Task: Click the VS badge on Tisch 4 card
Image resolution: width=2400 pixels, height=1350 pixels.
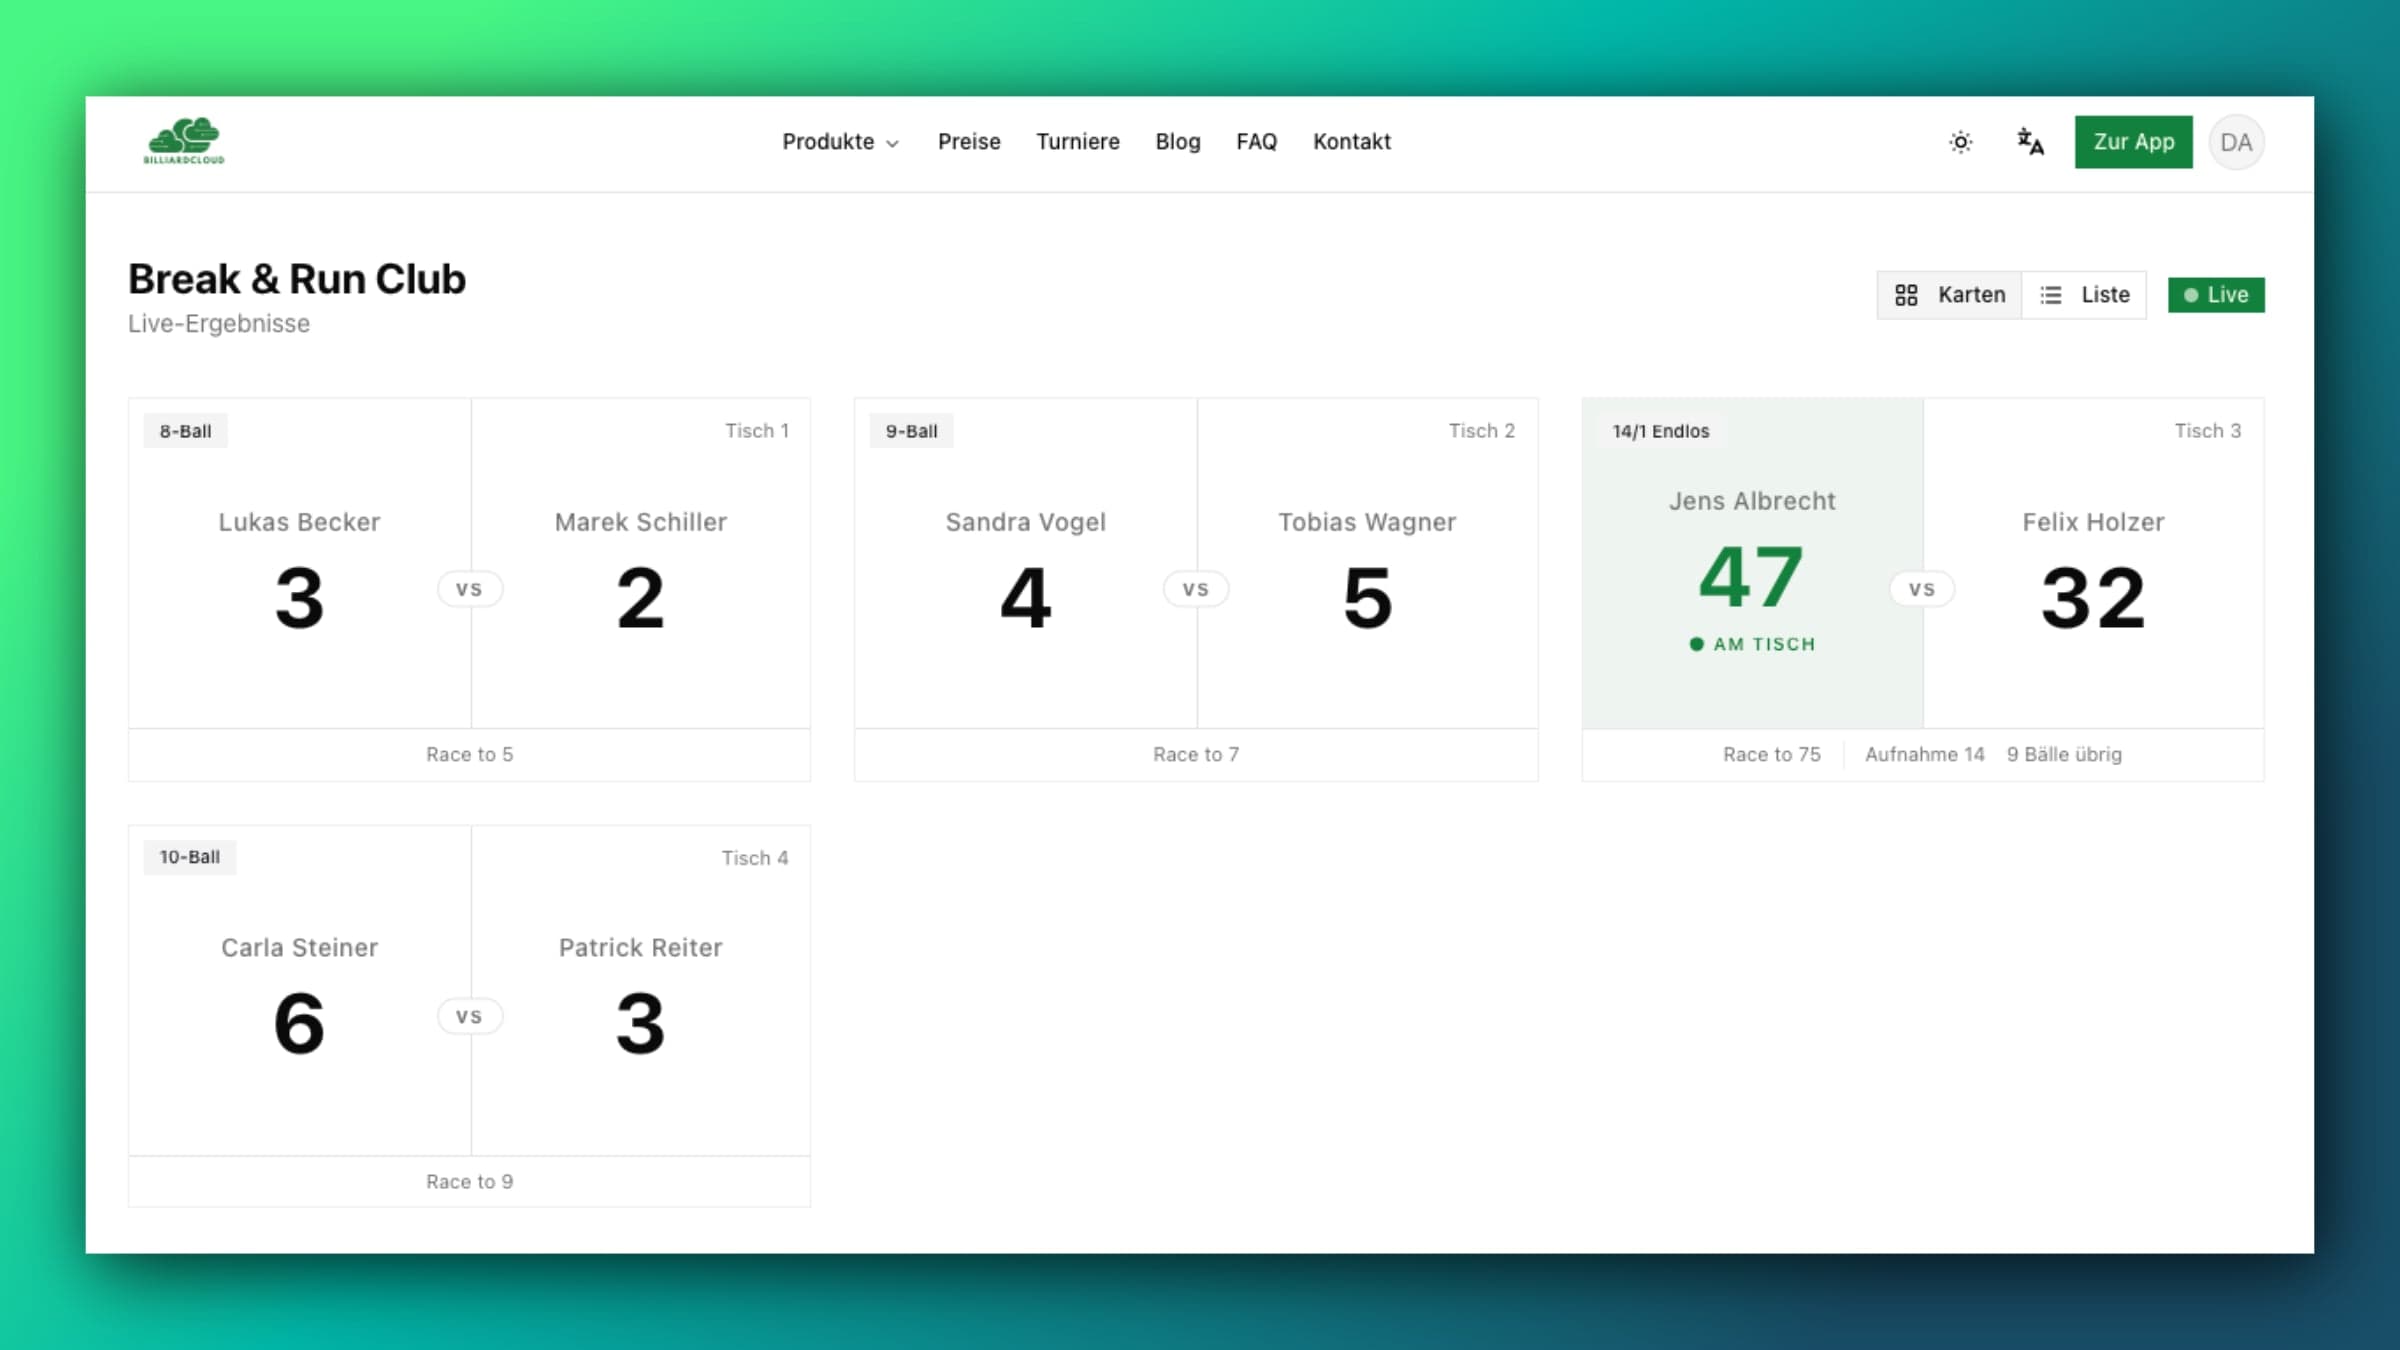Action: coord(469,1017)
